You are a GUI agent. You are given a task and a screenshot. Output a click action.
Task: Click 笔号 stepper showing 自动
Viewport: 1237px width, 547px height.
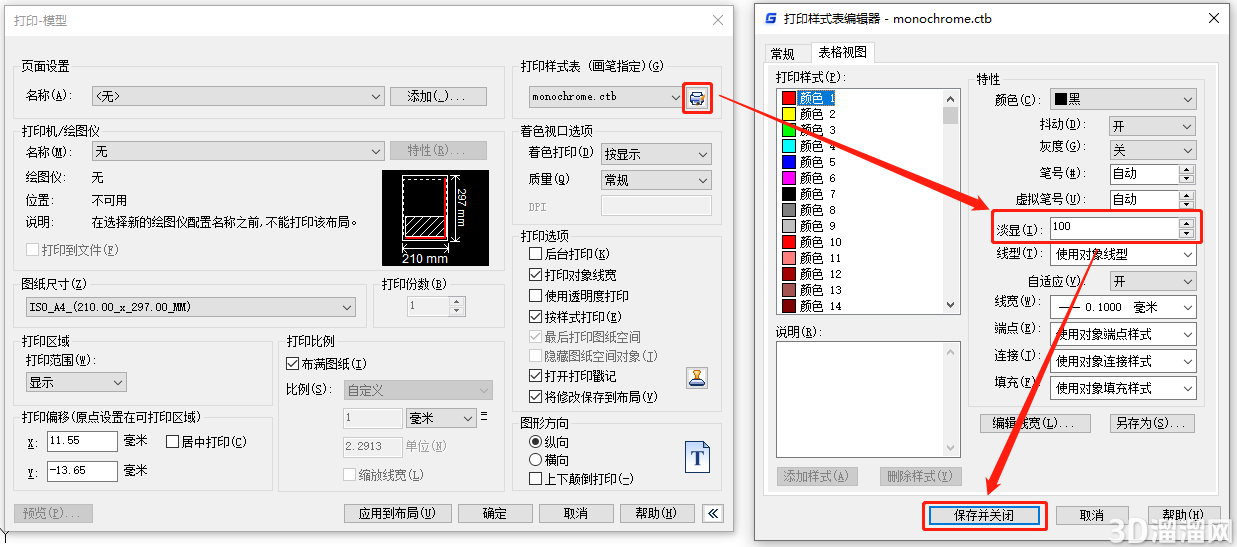click(1152, 173)
